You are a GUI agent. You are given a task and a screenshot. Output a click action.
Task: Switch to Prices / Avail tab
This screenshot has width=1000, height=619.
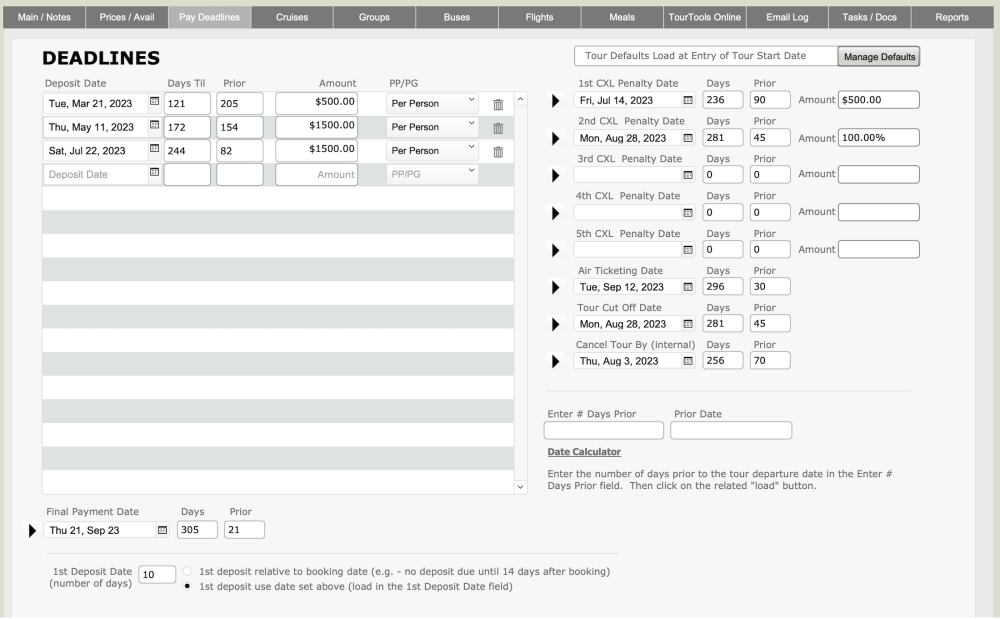tap(127, 17)
